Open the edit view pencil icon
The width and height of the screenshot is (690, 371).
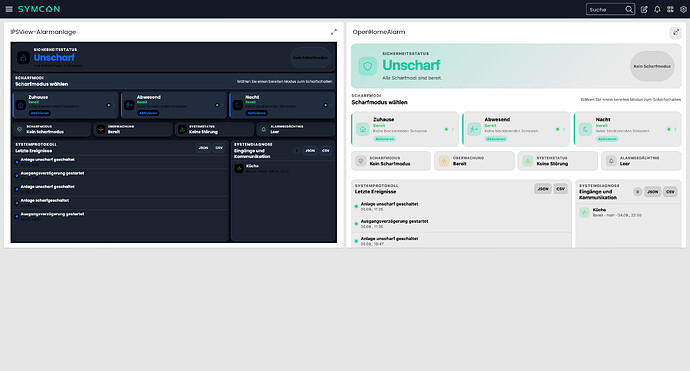click(x=644, y=9)
